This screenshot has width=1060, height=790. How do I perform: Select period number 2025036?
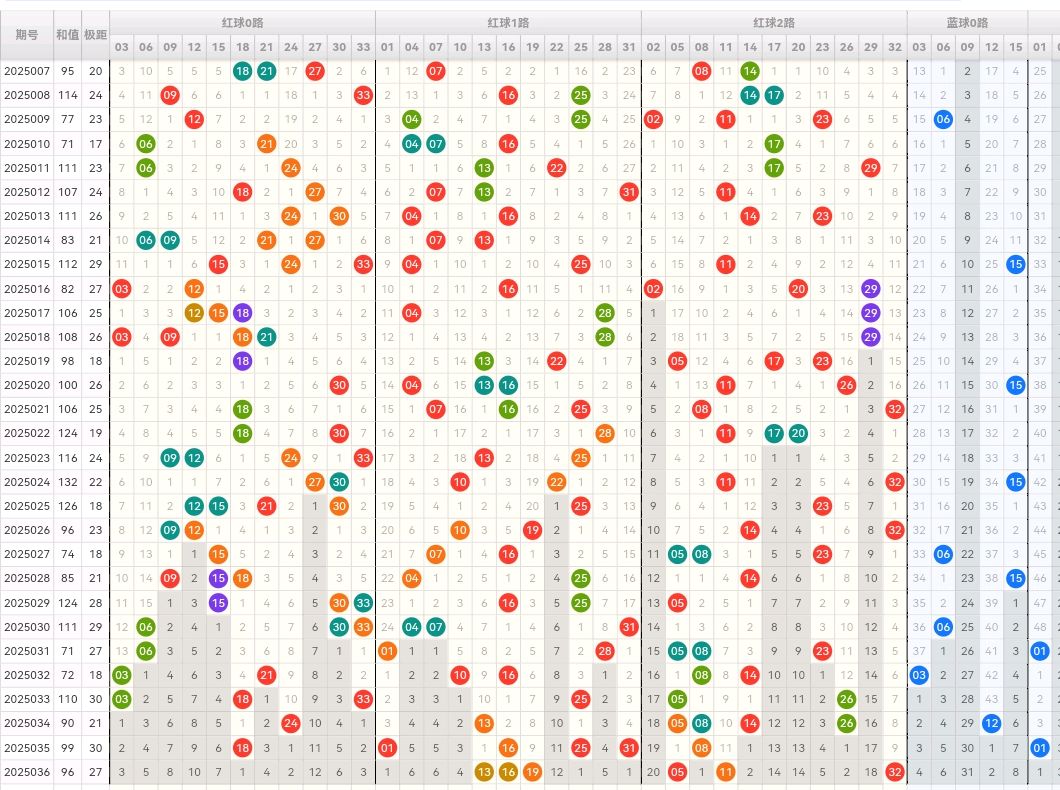(x=27, y=772)
